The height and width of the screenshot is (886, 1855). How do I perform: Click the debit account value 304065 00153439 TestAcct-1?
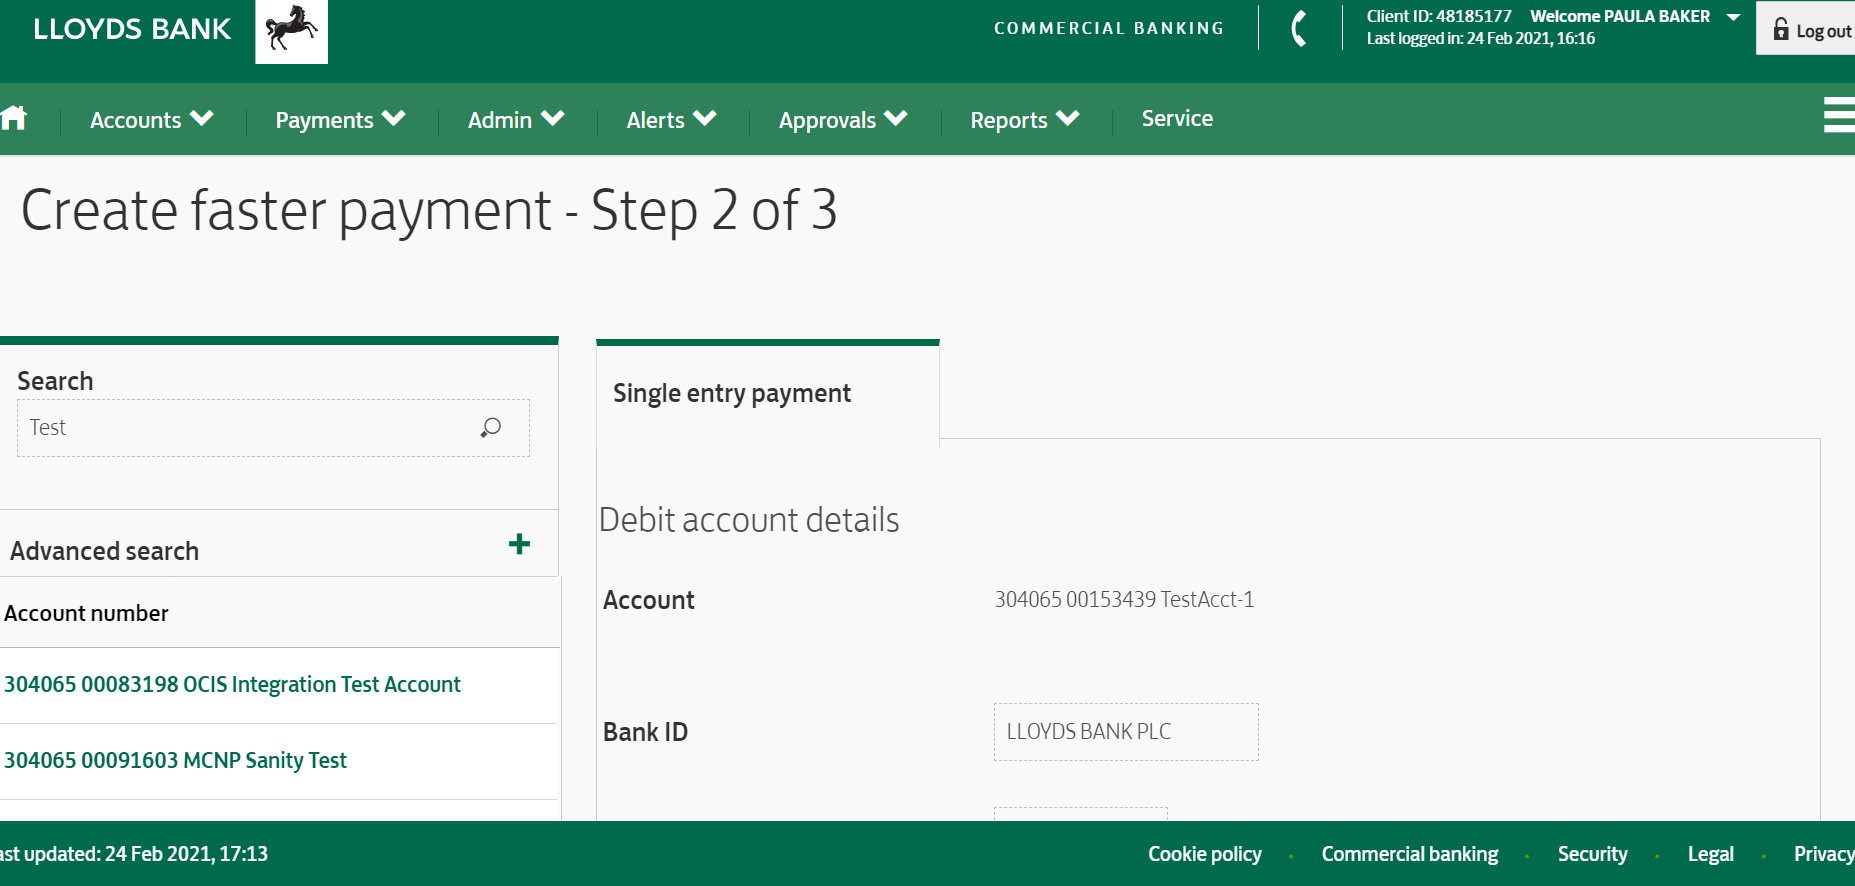pyautogui.click(x=1124, y=599)
